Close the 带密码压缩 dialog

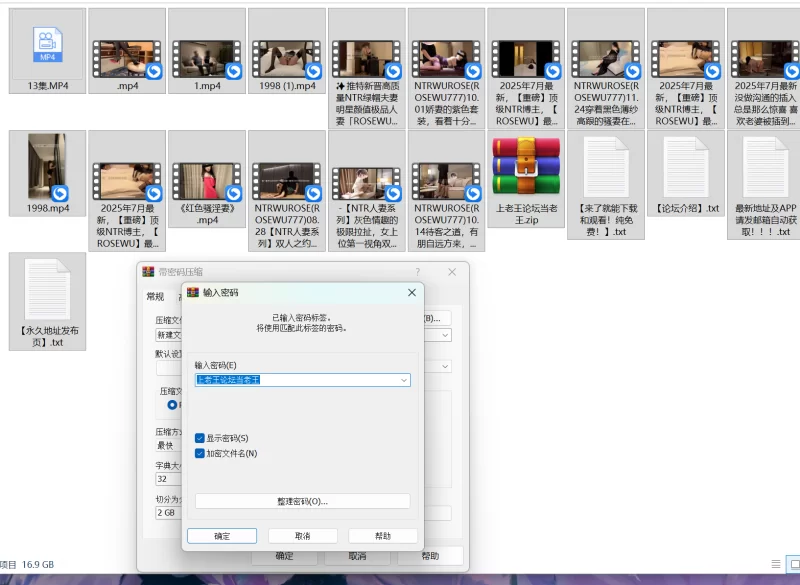[x=452, y=272]
